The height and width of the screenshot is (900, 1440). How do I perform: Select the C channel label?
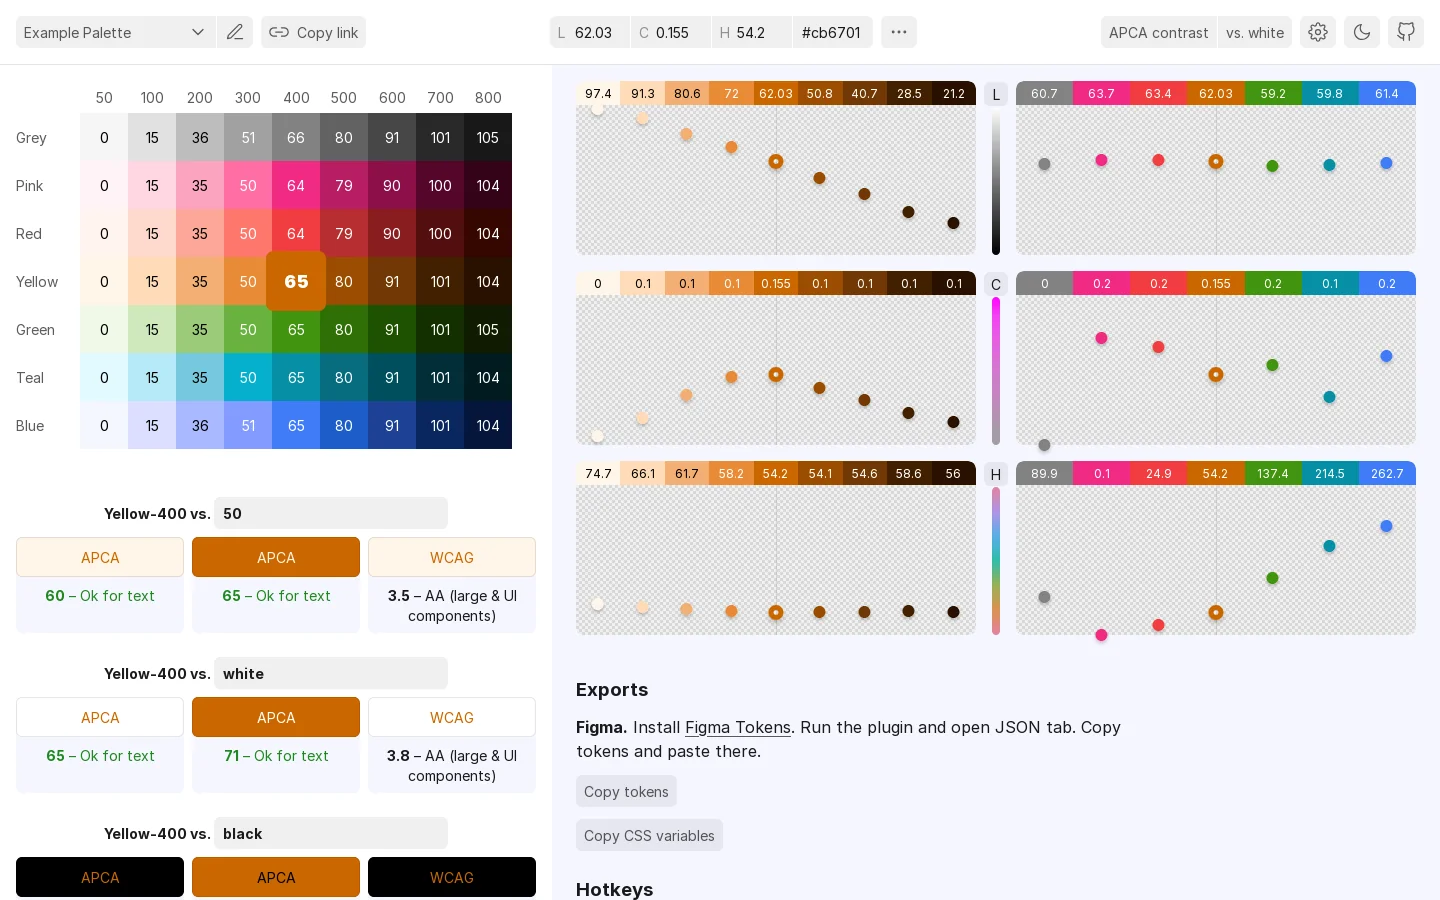[x=996, y=284]
